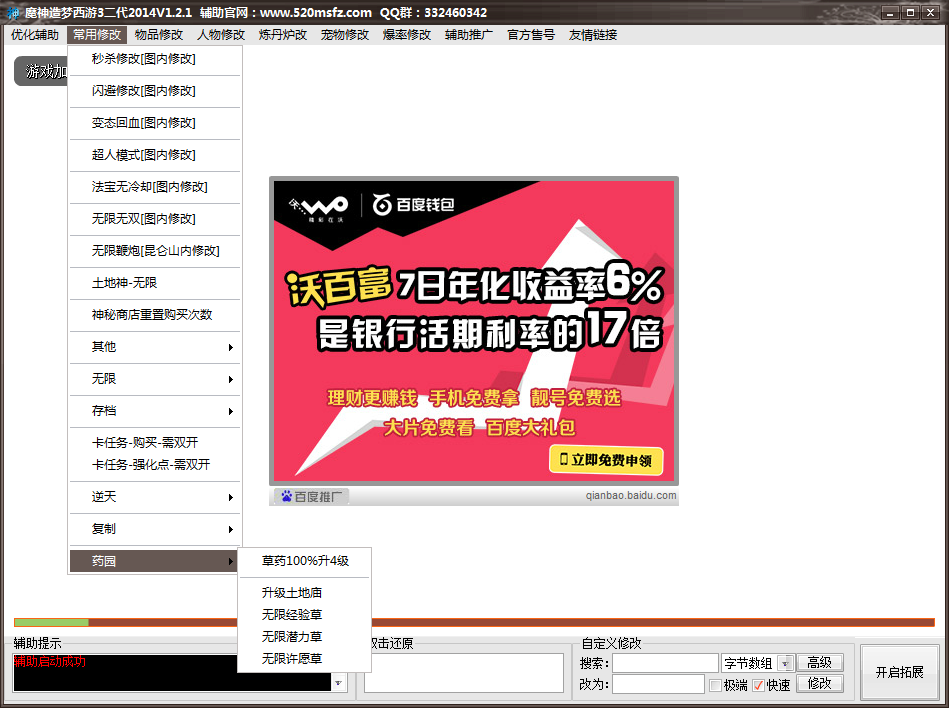Select 神秘商店重置购买次数 item
The image size is (949, 708).
pos(155,315)
